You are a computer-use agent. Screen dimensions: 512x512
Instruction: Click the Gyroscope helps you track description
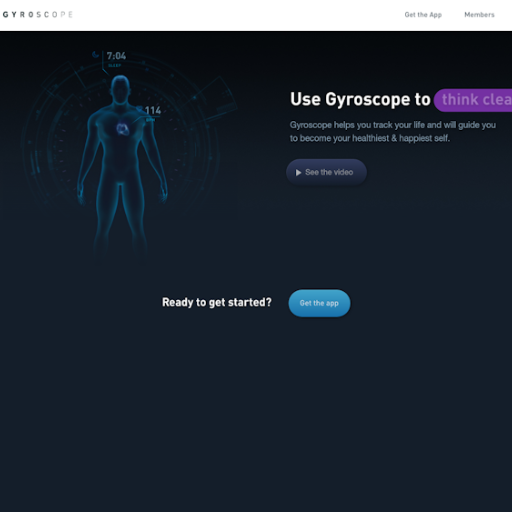point(393,131)
